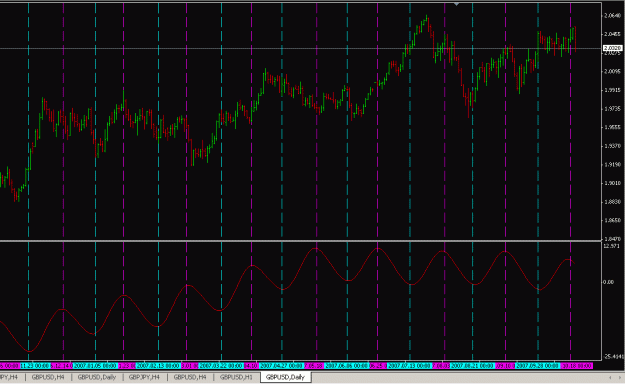
Task: Click the 1.9190 price scale value
Action: pyautogui.click(x=612, y=164)
